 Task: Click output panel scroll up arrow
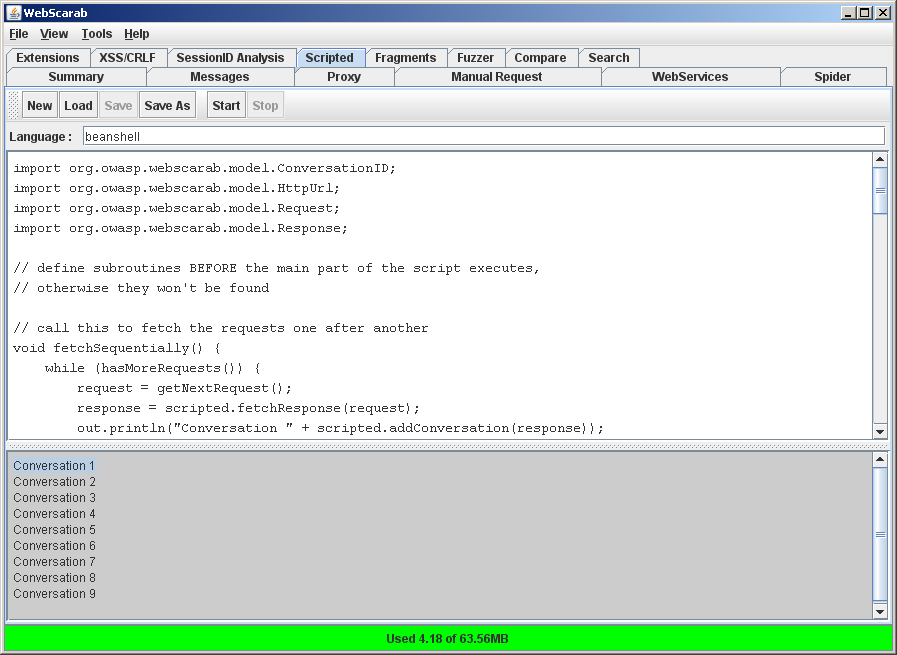click(880, 460)
